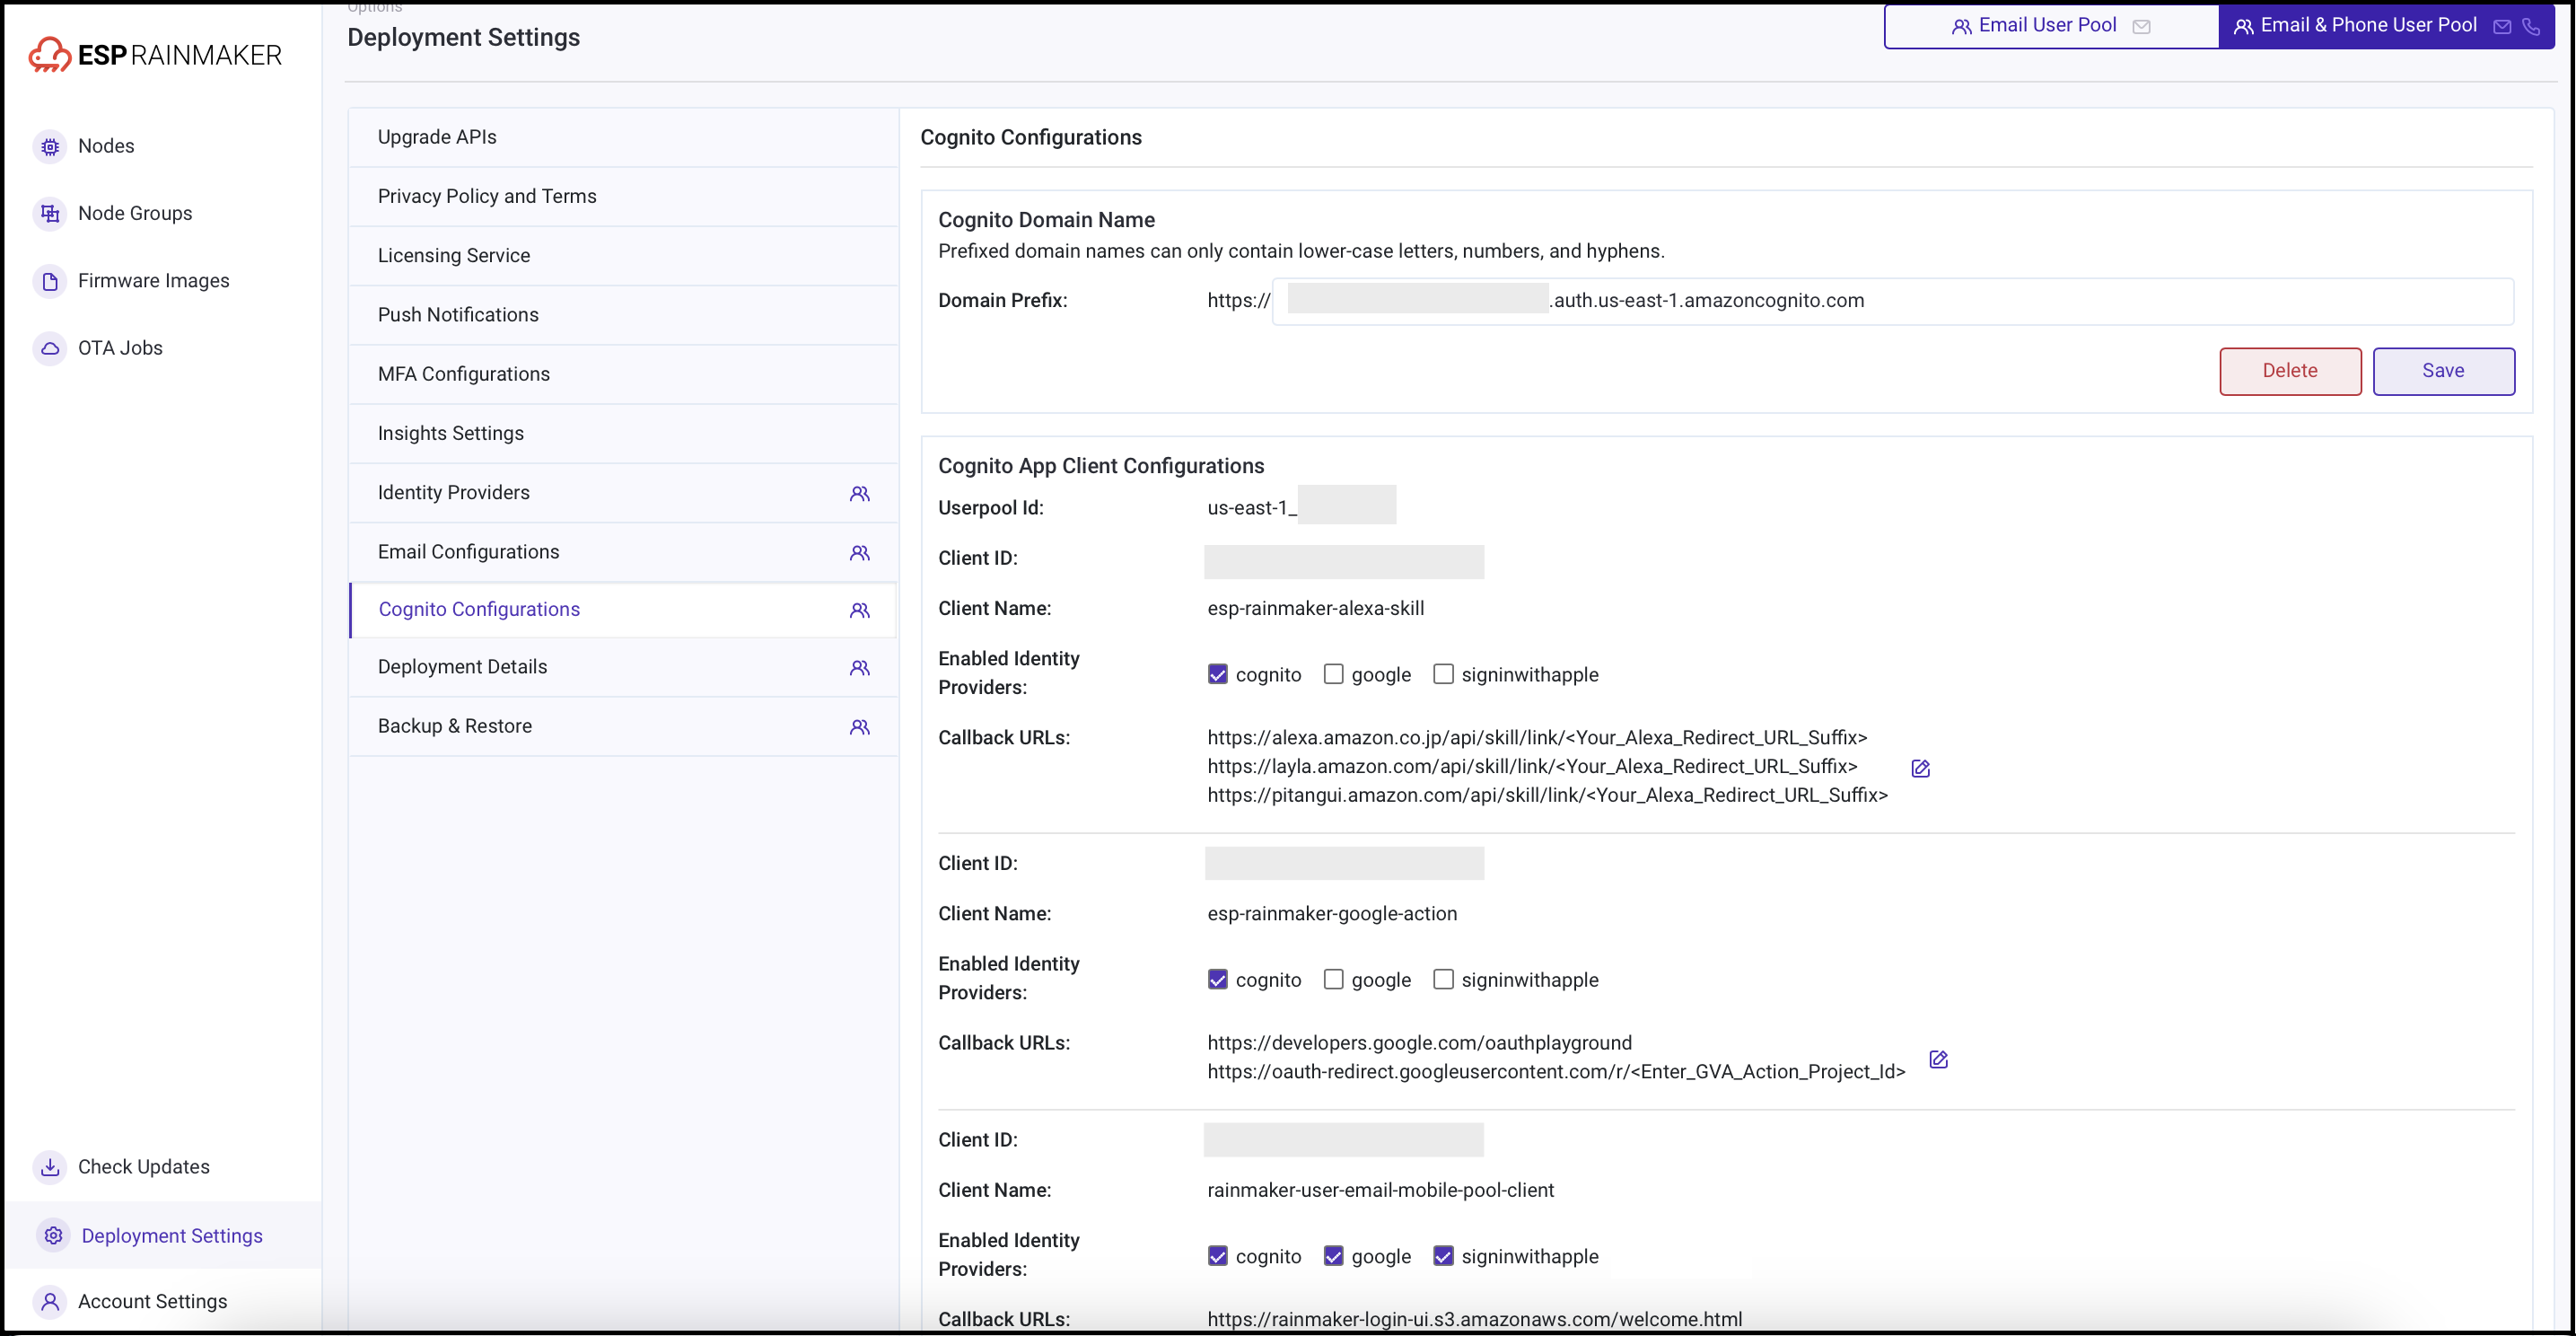The image size is (2576, 1336).
Task: Click the Nodes chip icon
Action: 50,146
